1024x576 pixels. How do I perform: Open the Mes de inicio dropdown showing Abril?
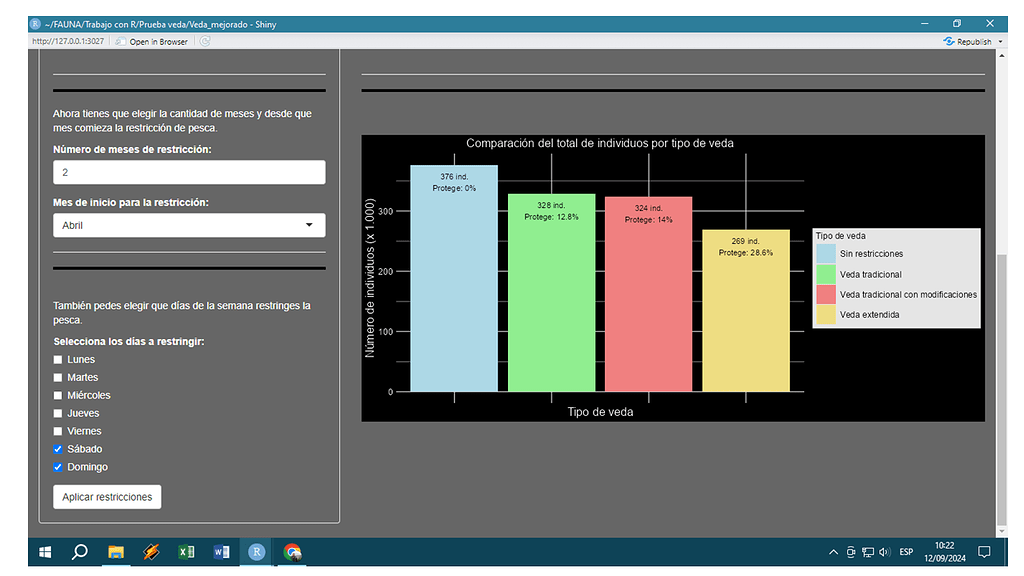point(189,225)
